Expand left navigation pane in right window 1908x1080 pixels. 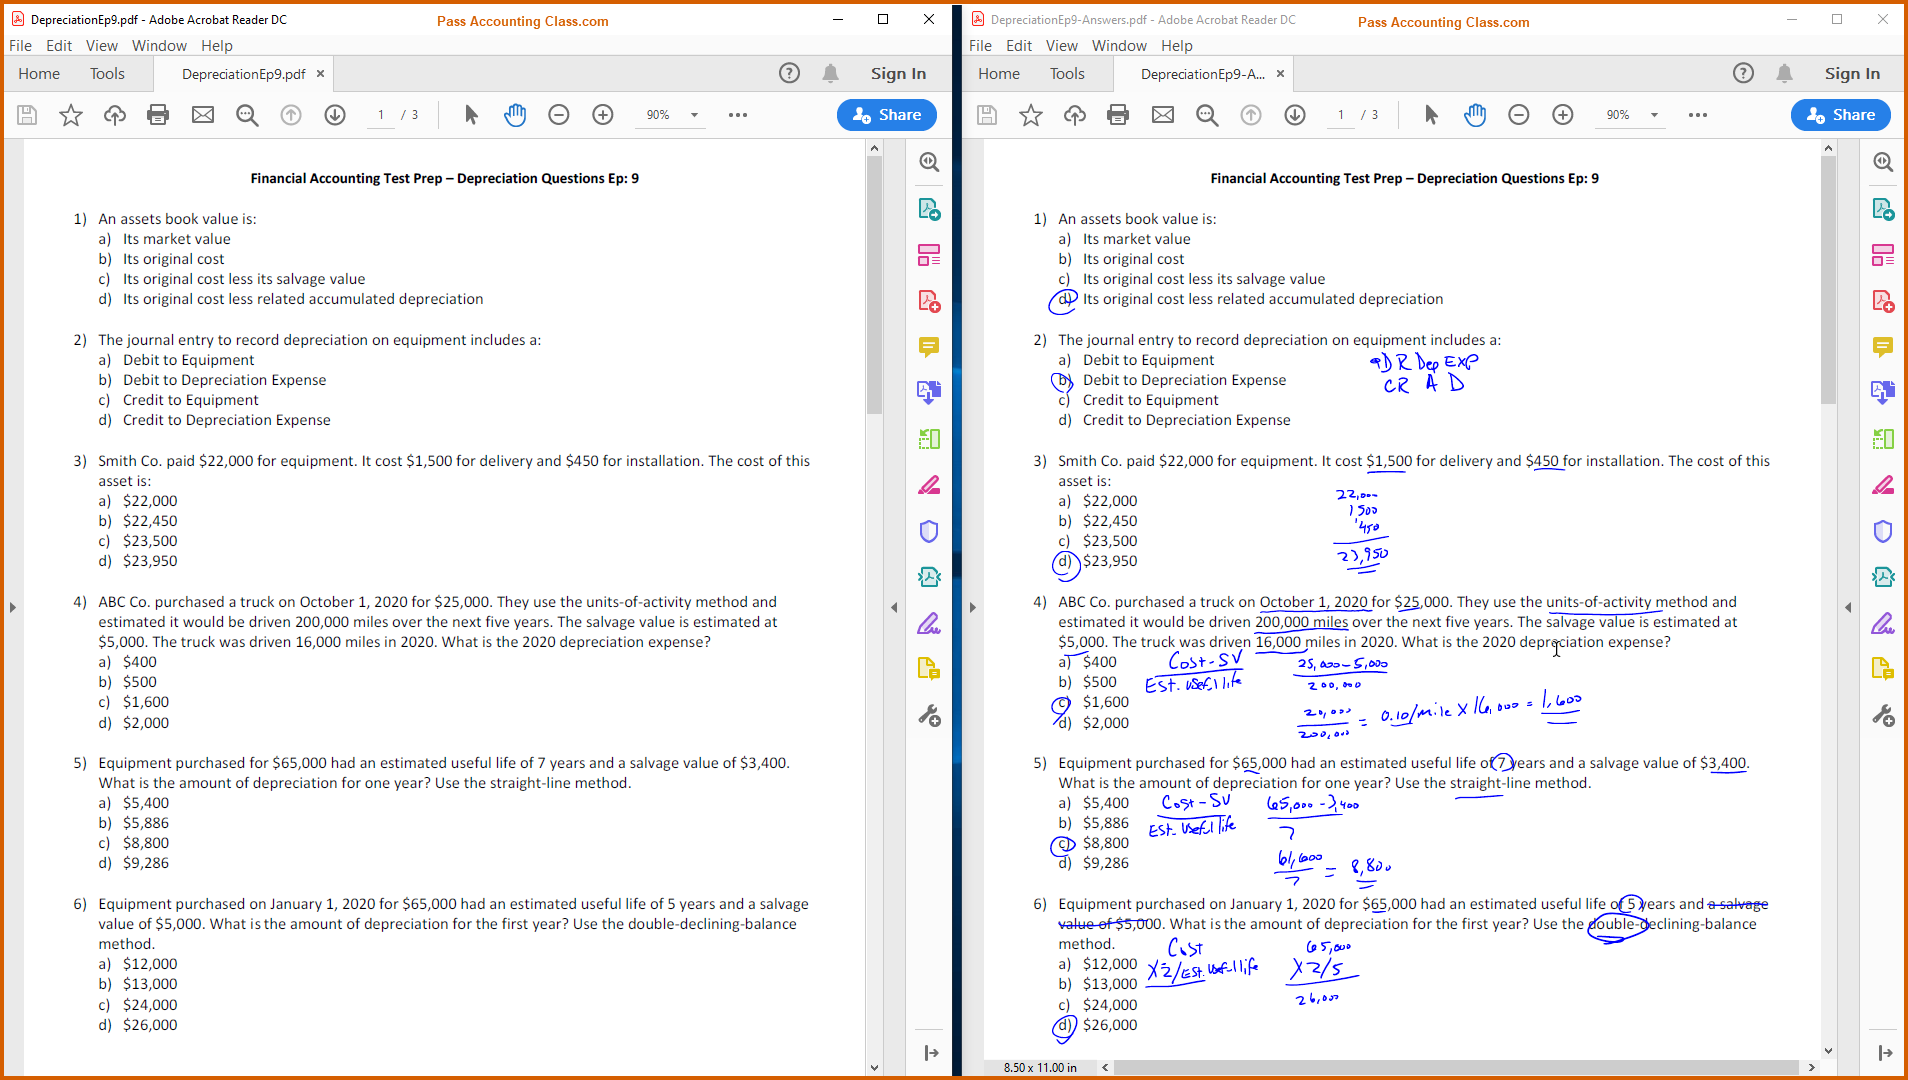tap(972, 607)
